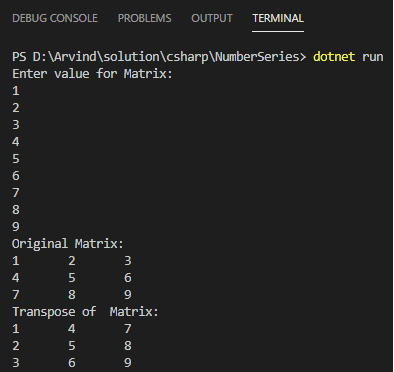This screenshot has width=394, height=372.
Task: Open the PROBLEMS tab
Action: pos(144,18)
